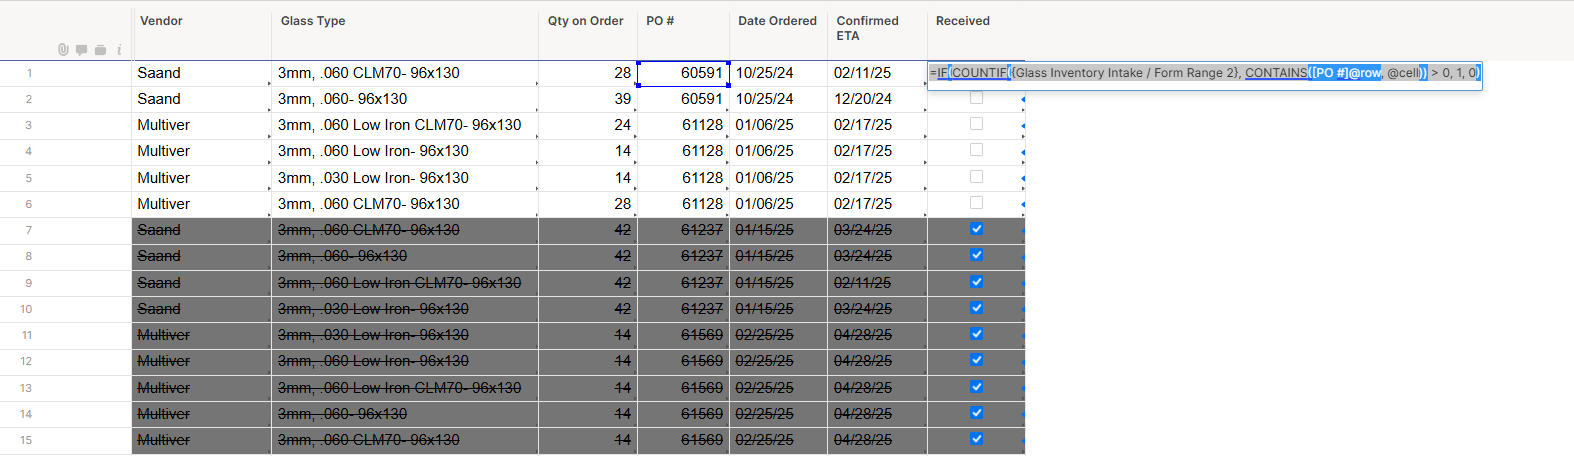Image resolution: width=1574 pixels, height=456 pixels.
Task: Click the row action indicator 'i' icon
Action: [119, 50]
